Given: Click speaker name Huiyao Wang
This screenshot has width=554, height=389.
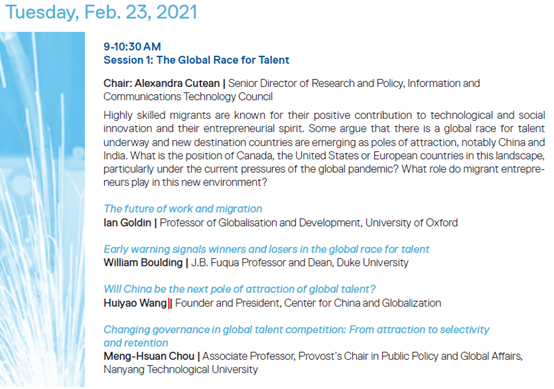Looking at the screenshot, I should click(x=135, y=303).
